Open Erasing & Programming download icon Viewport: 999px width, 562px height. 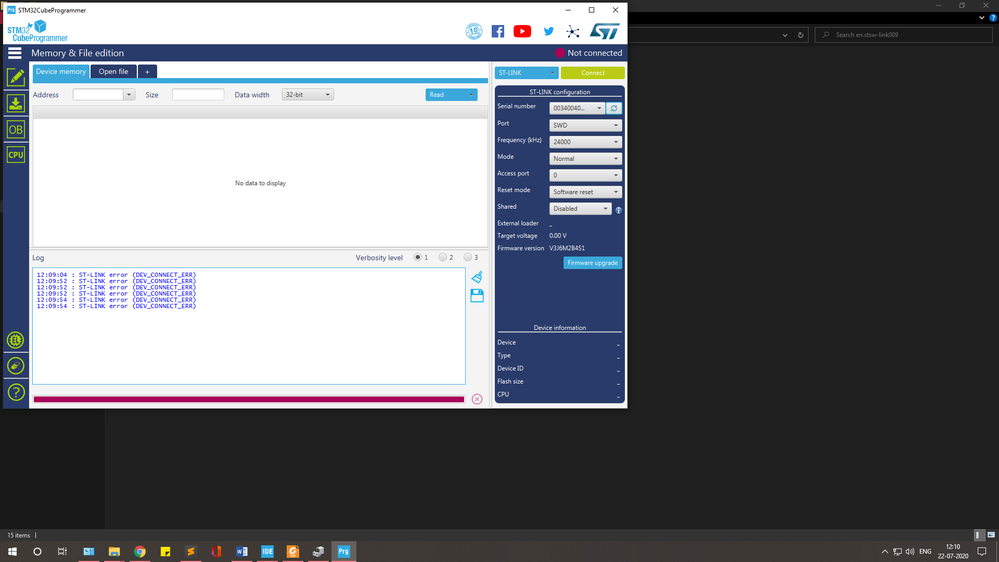15,103
